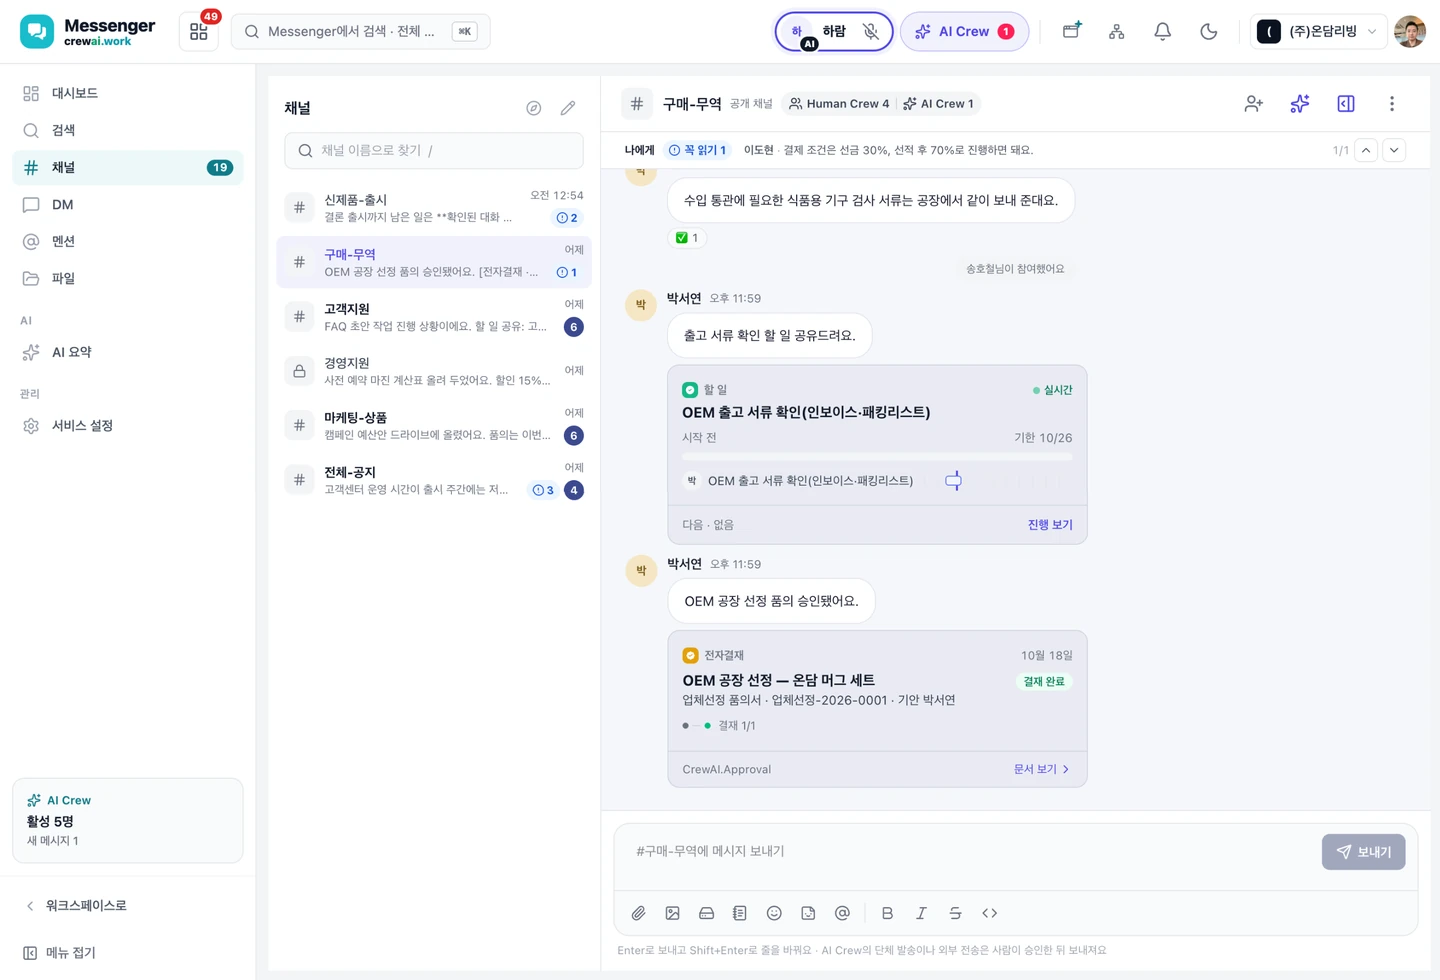The height and width of the screenshot is (980, 1440).
Task: Open the apps grid with 49 badge
Action: point(199,31)
